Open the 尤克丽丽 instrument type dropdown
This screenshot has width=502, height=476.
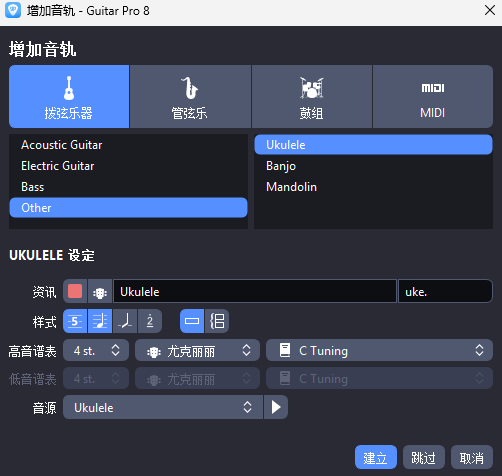pyautogui.click(x=197, y=350)
